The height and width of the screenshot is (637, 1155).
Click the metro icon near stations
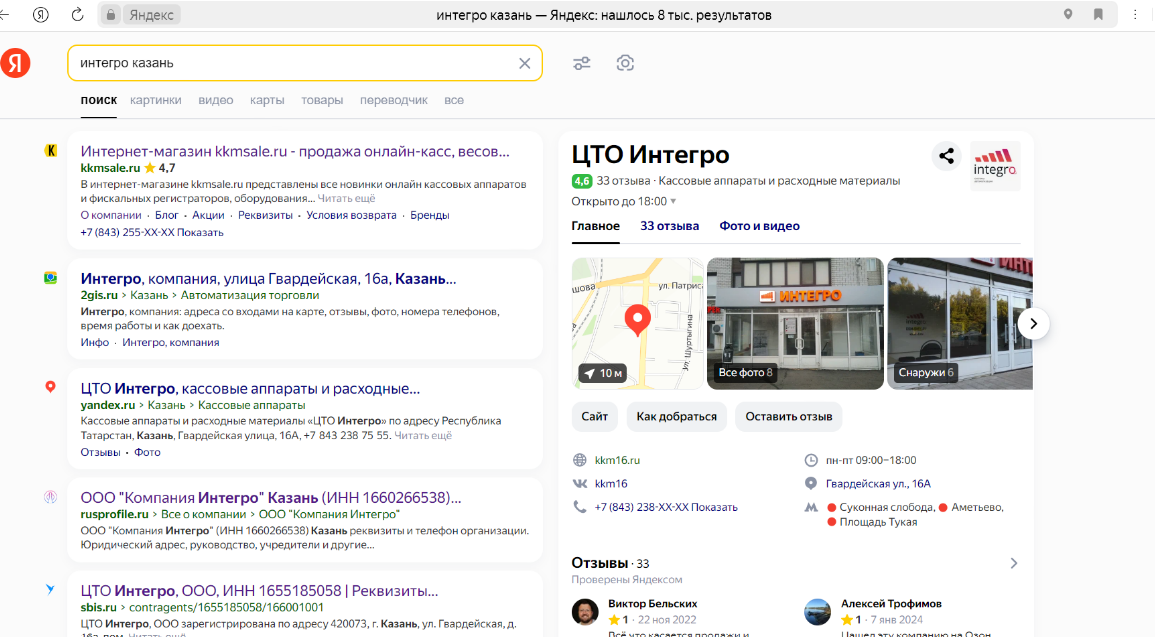pos(811,507)
